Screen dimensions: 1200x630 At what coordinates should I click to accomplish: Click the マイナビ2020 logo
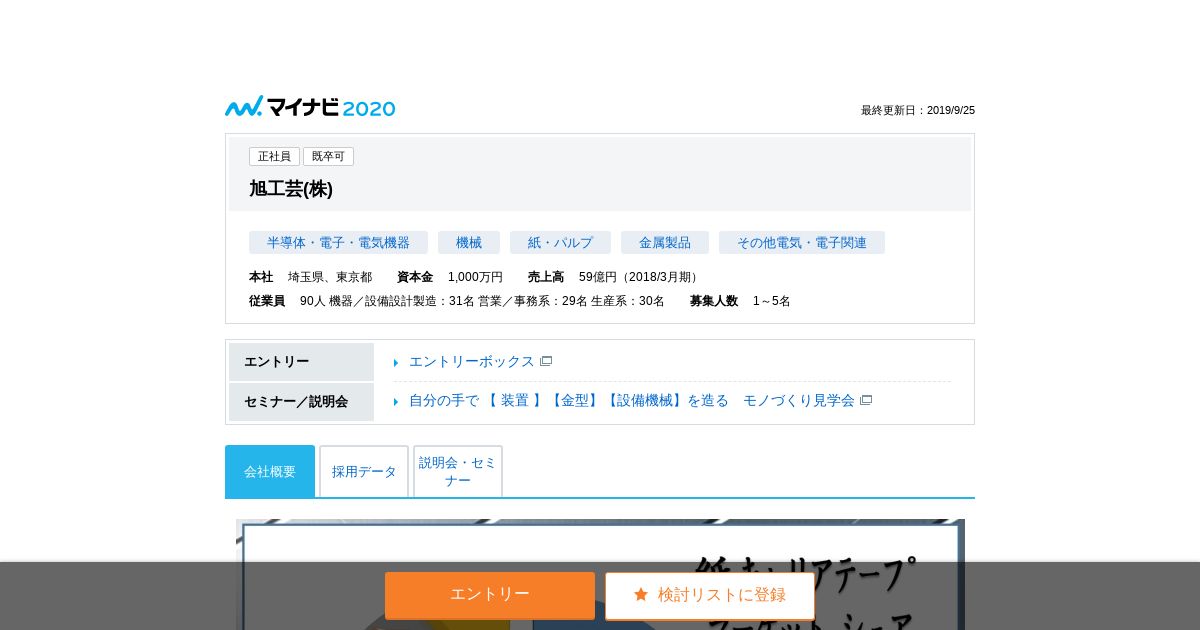point(310,107)
